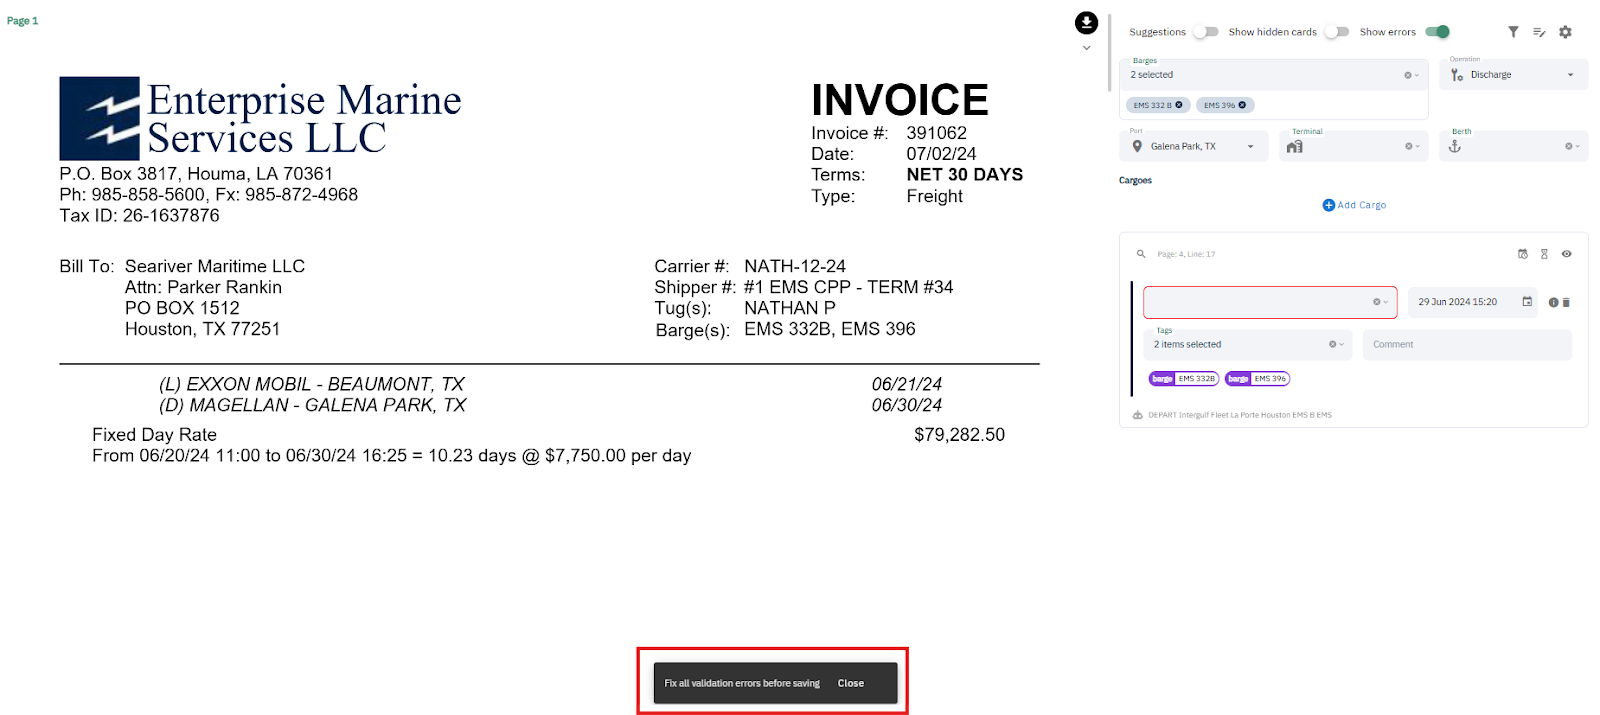Click the calendar-clock icon on the card
Viewport: 1600px width, 715px height.
click(x=1522, y=254)
